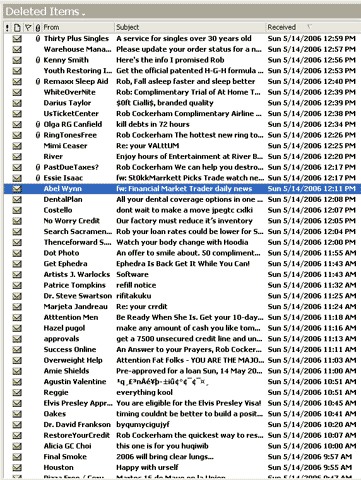This screenshot has height=480, width=361.
Task: Select sender approvals
Action: pyautogui.click(x=61, y=339)
